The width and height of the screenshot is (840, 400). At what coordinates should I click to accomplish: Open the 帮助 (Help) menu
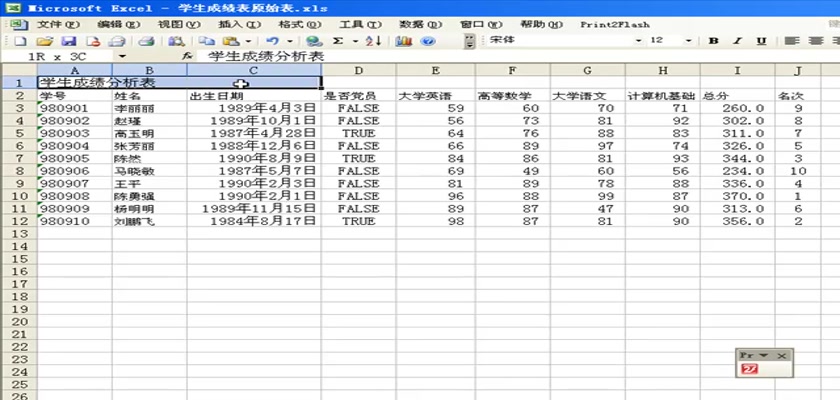click(x=542, y=25)
